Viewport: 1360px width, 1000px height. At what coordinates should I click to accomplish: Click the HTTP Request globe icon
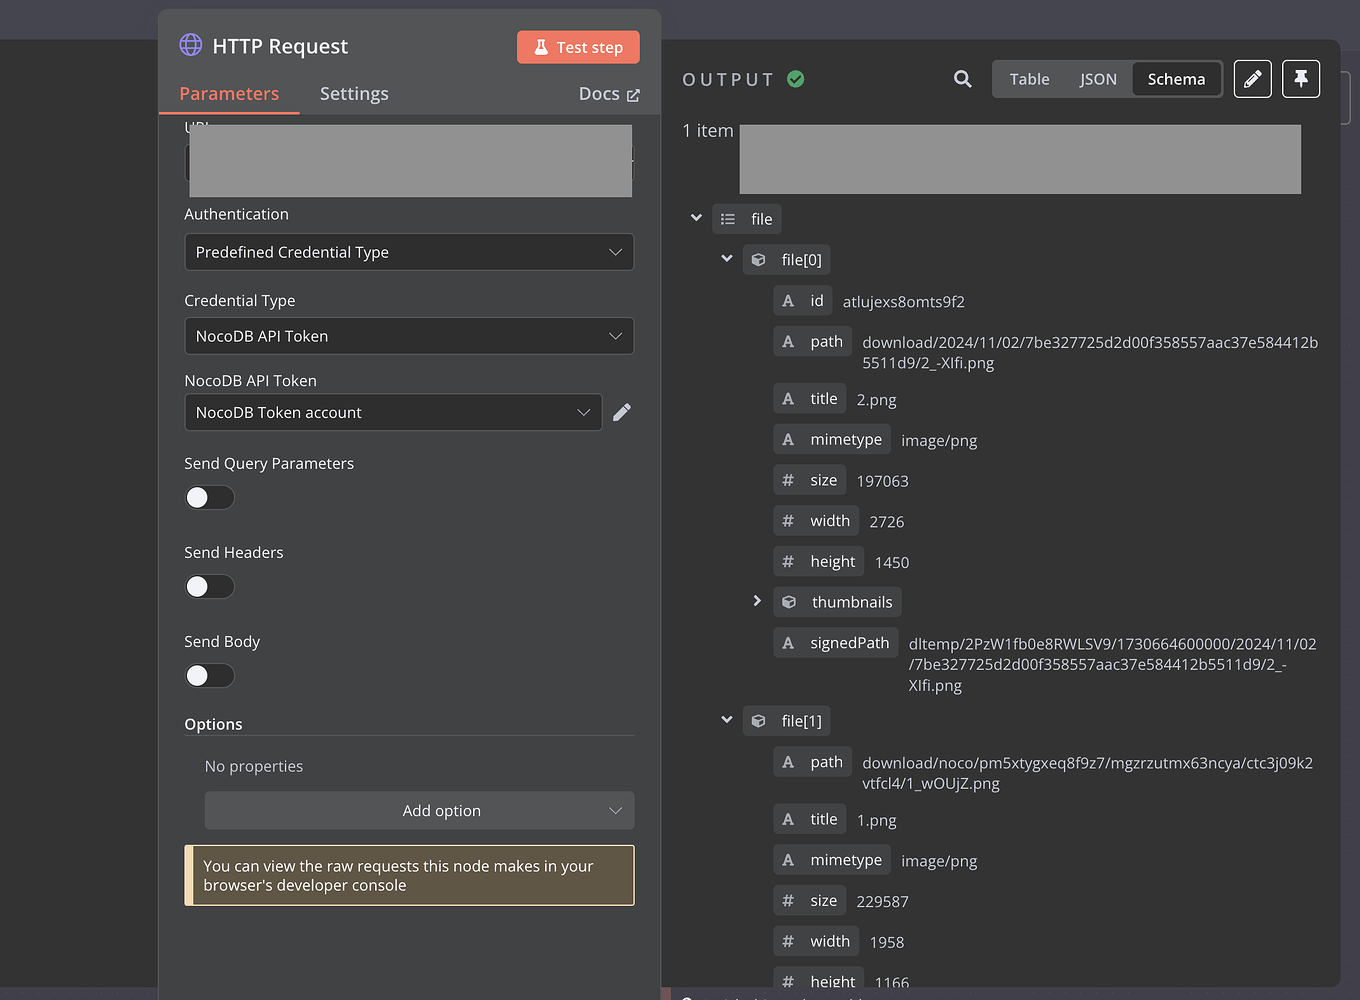click(x=190, y=45)
